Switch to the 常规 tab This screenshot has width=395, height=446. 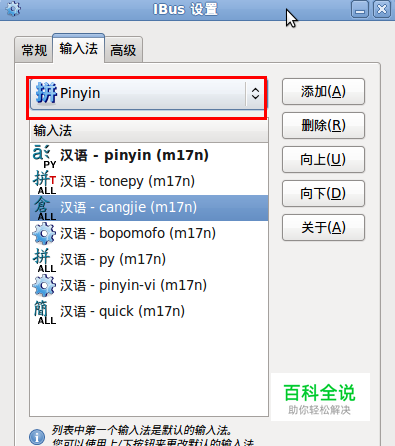click(x=34, y=50)
